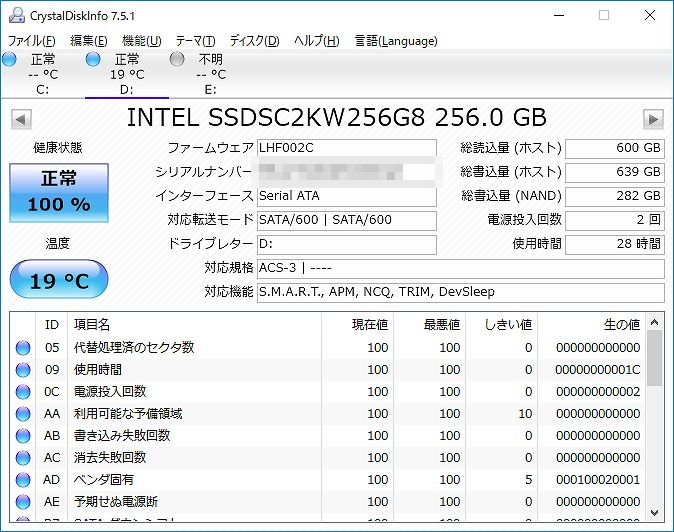Go to next disk with right arrow
The width and height of the screenshot is (674, 532).
[x=653, y=119]
